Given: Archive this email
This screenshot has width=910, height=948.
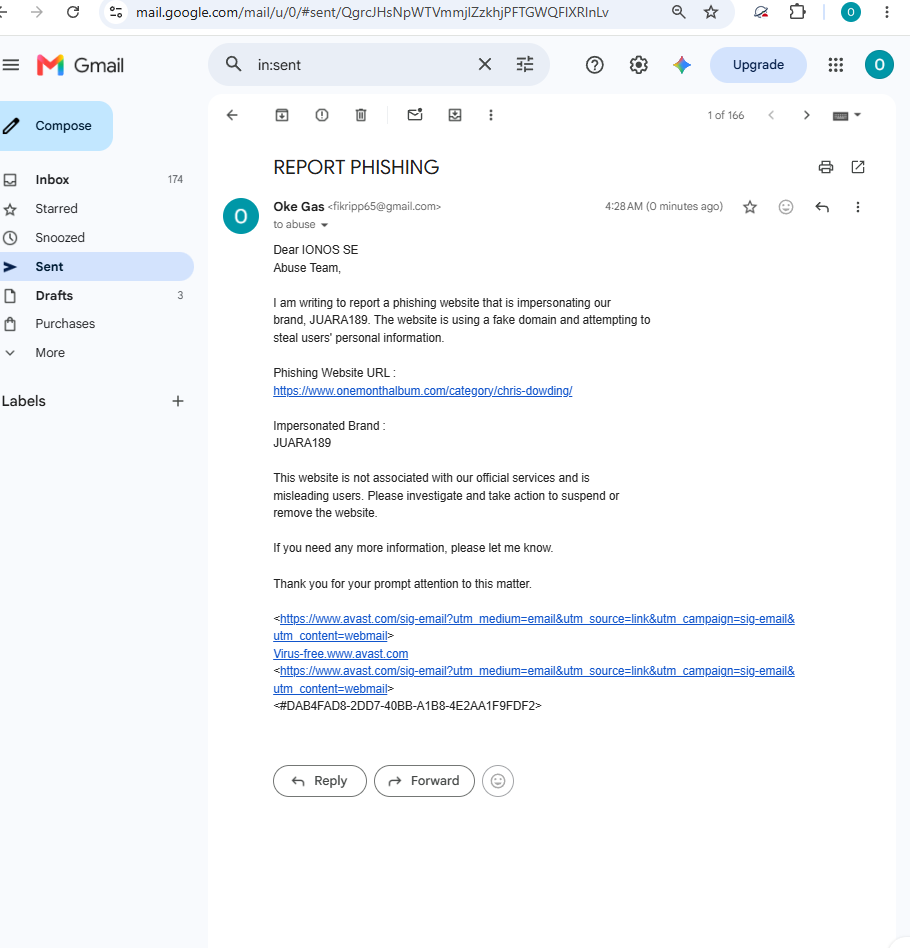Looking at the screenshot, I should pos(282,115).
